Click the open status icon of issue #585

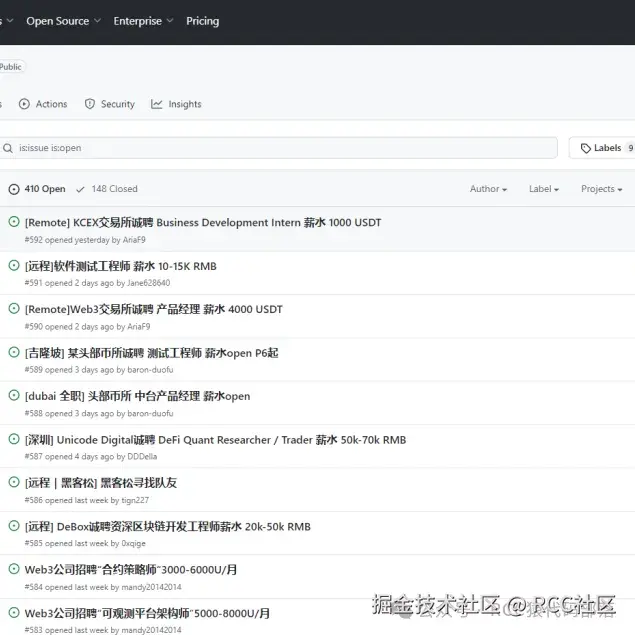click(14, 526)
